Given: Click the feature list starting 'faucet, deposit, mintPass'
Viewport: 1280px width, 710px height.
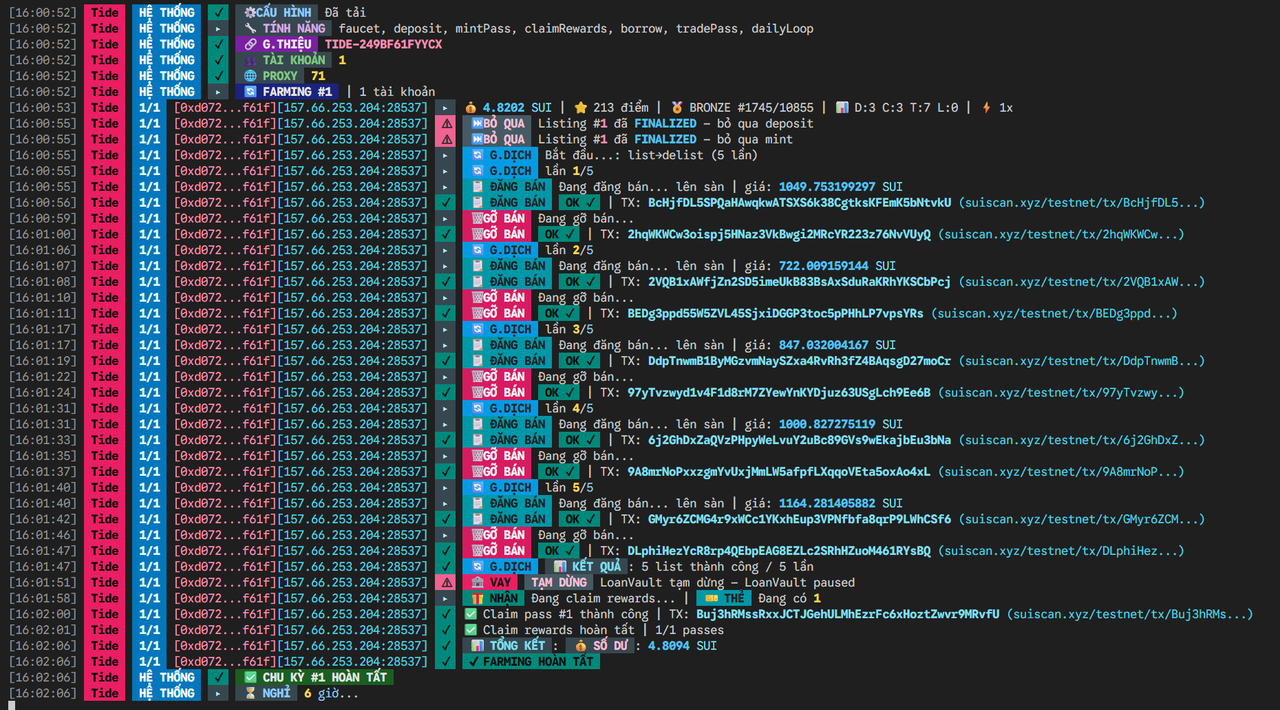Looking at the screenshot, I should (x=575, y=28).
